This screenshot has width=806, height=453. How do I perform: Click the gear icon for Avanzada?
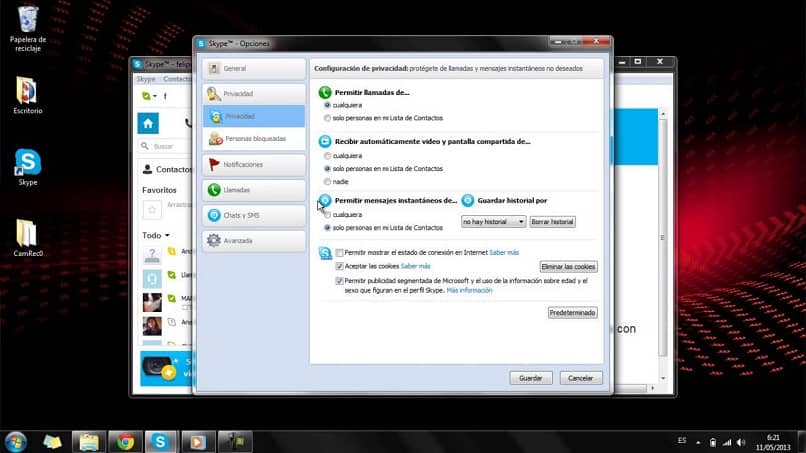click(x=214, y=241)
